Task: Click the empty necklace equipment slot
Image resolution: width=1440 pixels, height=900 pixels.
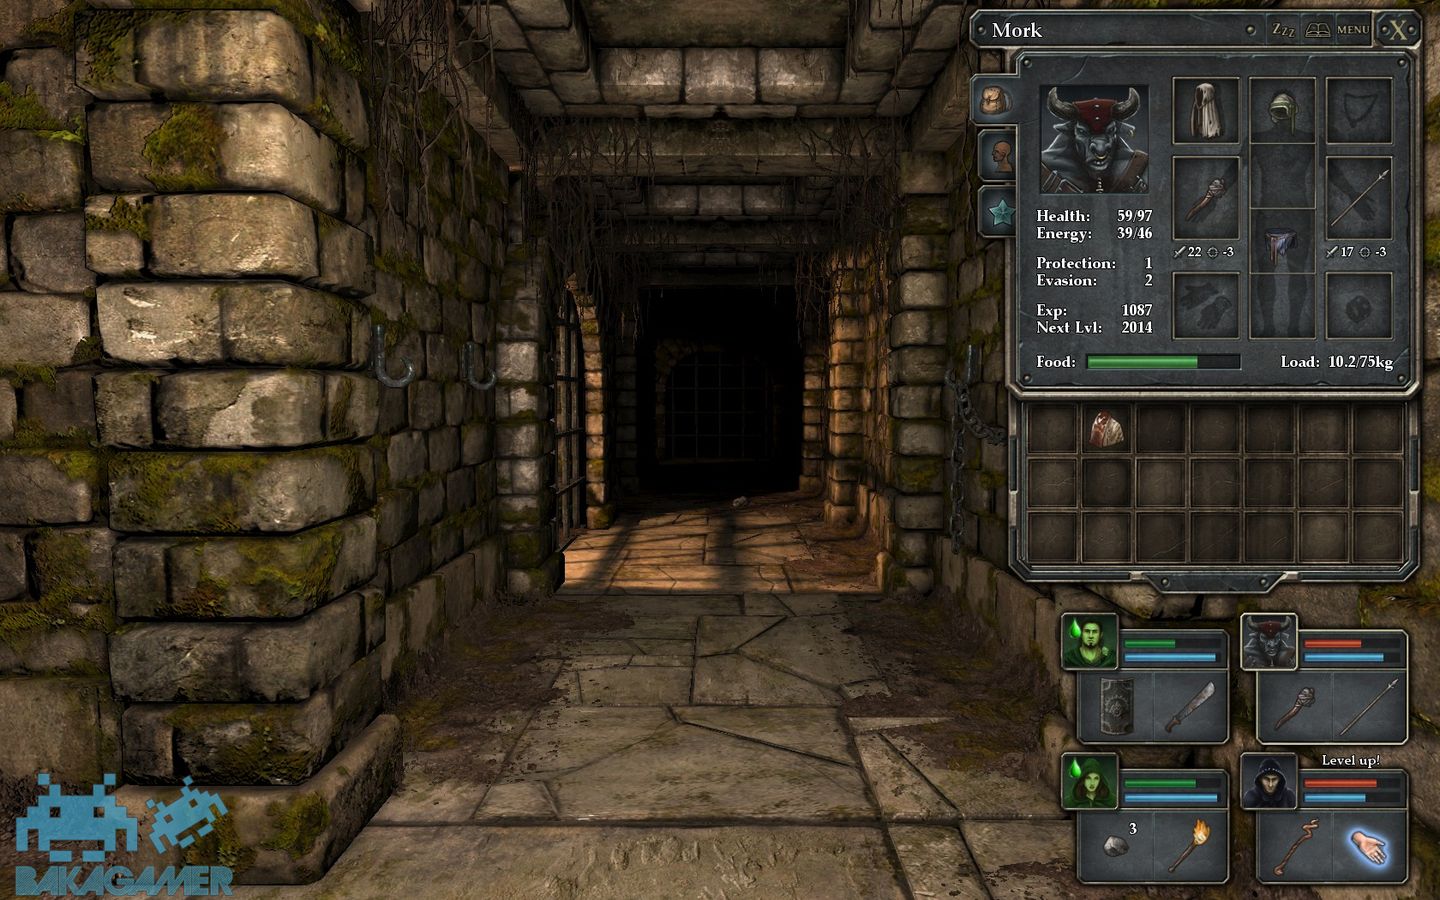Action: pos(1359,111)
